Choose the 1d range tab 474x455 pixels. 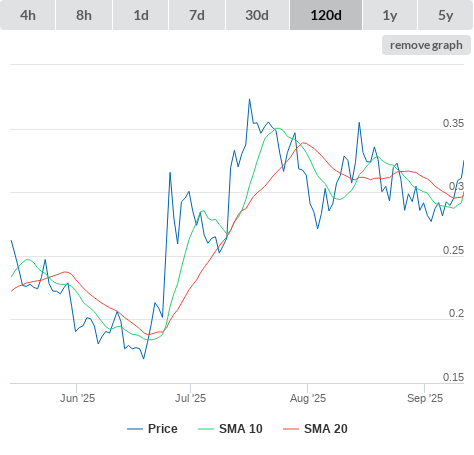pos(141,15)
